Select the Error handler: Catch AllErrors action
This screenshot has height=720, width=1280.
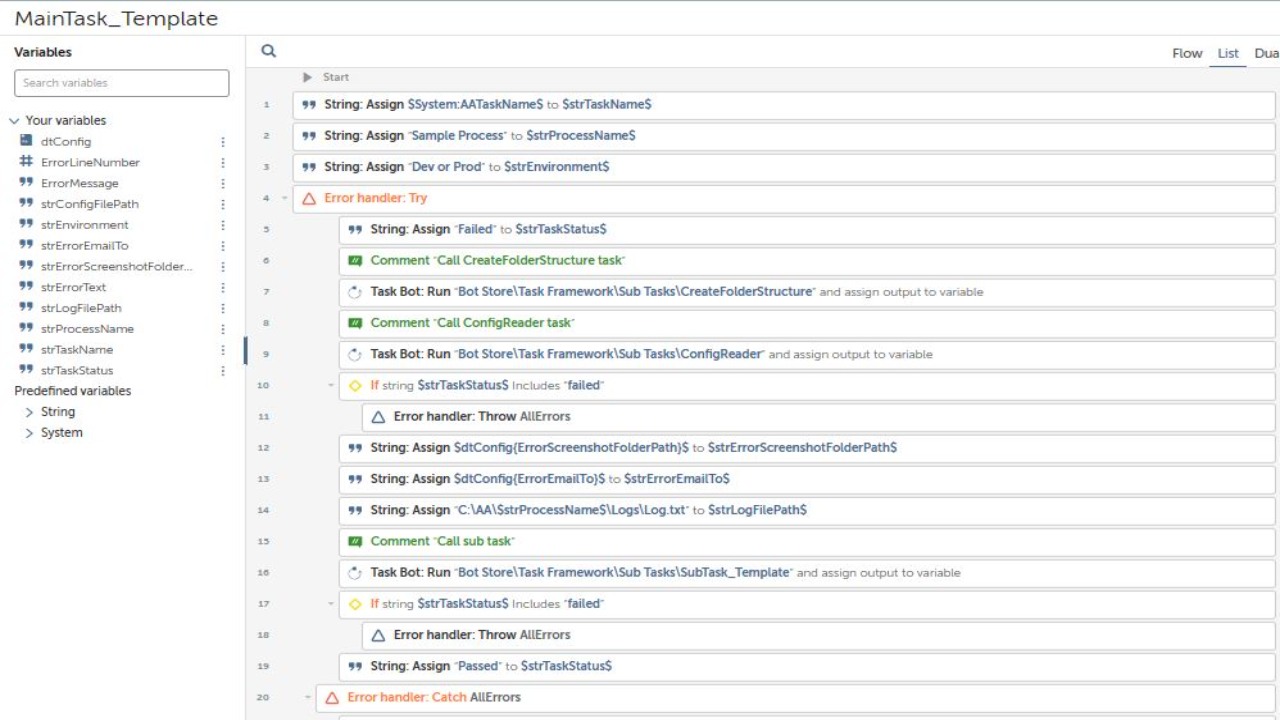point(434,697)
